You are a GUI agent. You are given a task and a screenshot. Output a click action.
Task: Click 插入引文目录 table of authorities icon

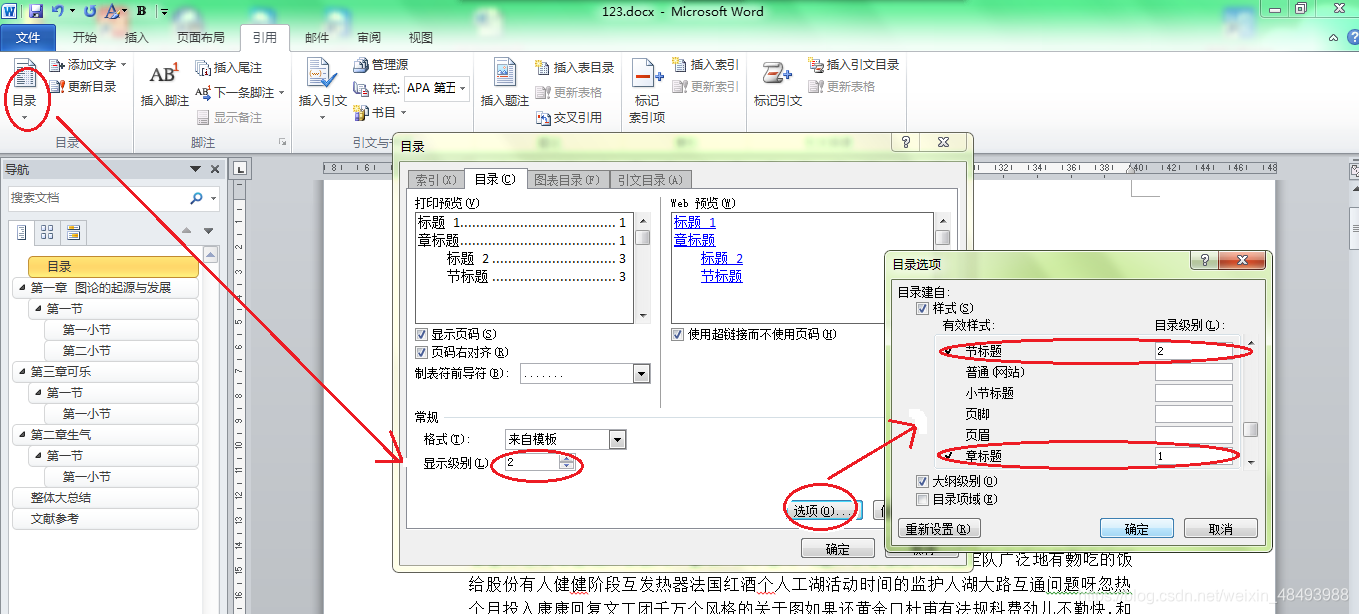pyautogui.click(x=816, y=65)
